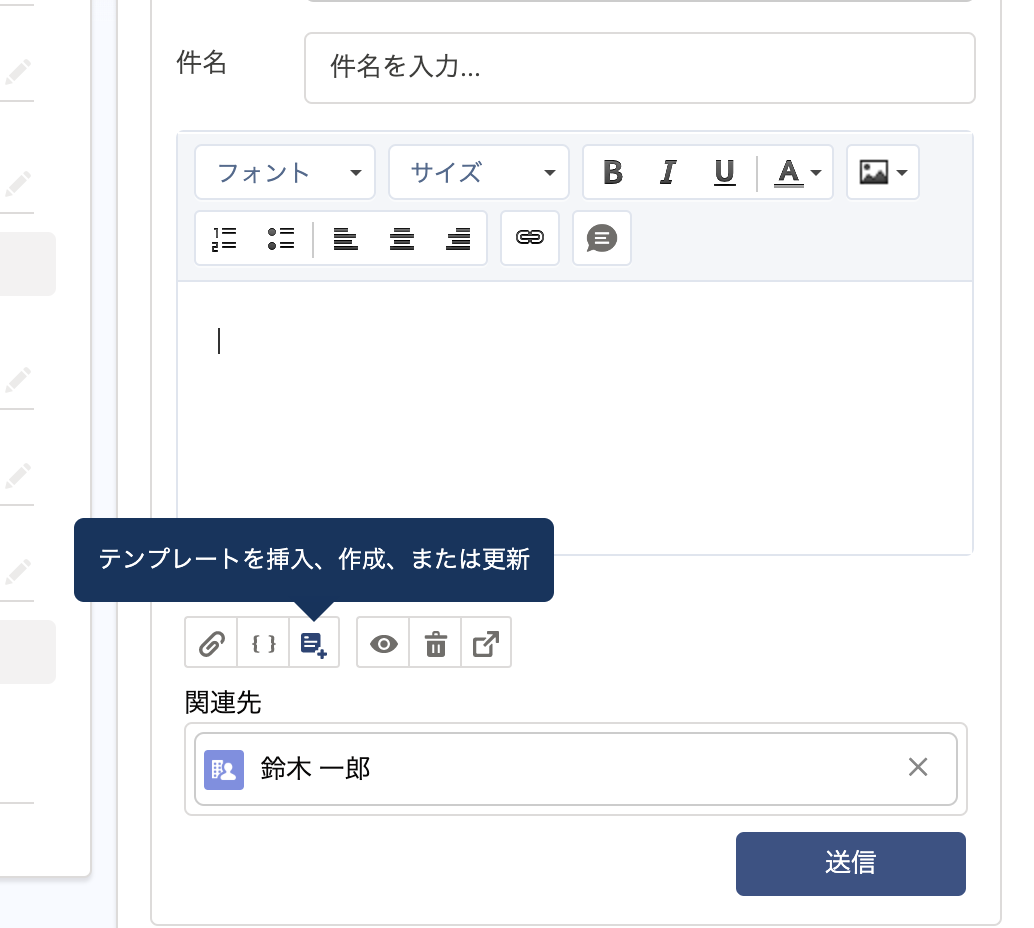Image resolution: width=1034 pixels, height=928 pixels.
Task: Open the insert image dropdown
Action: tap(883, 173)
